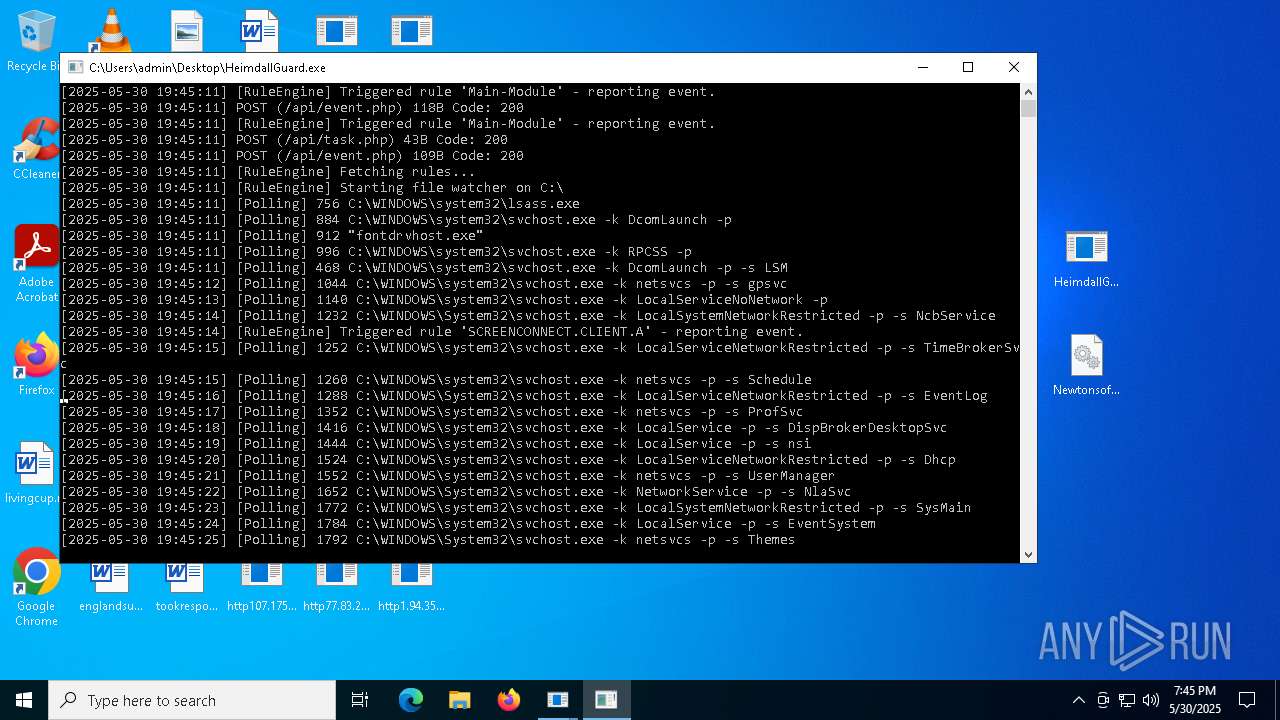
Task: Click the svchost '-s Schedule' log line
Action: coord(436,380)
